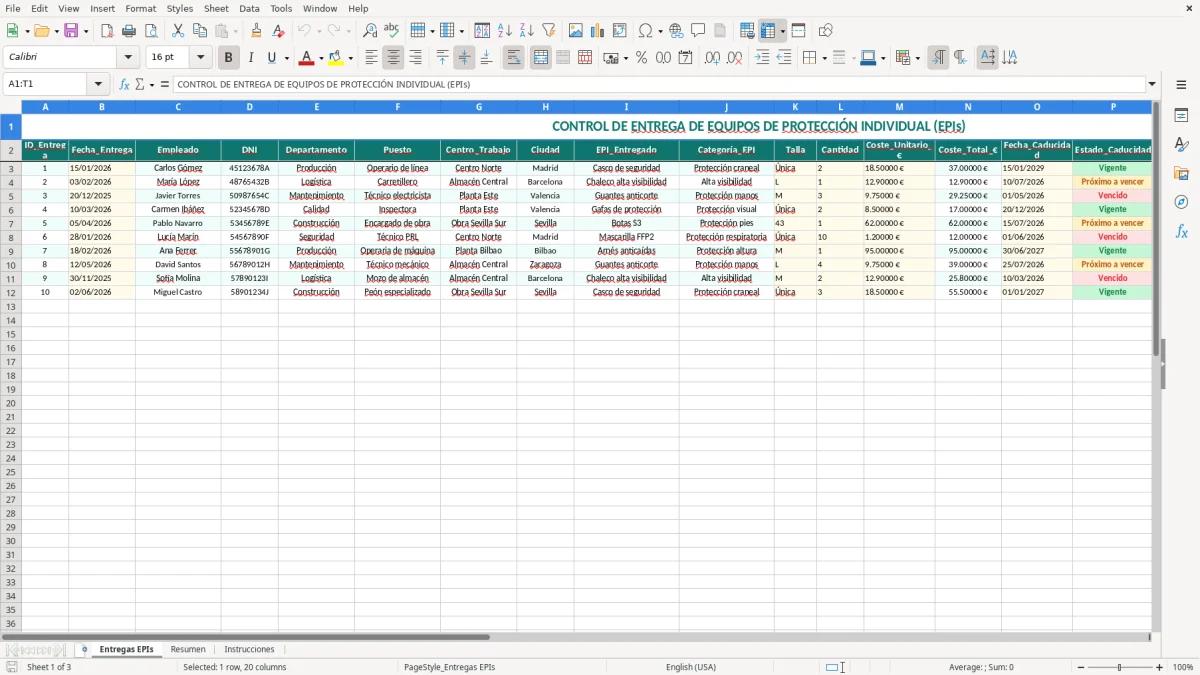Open the borders dropdown arrow
Screen dimensions: 1200x675
823,58
